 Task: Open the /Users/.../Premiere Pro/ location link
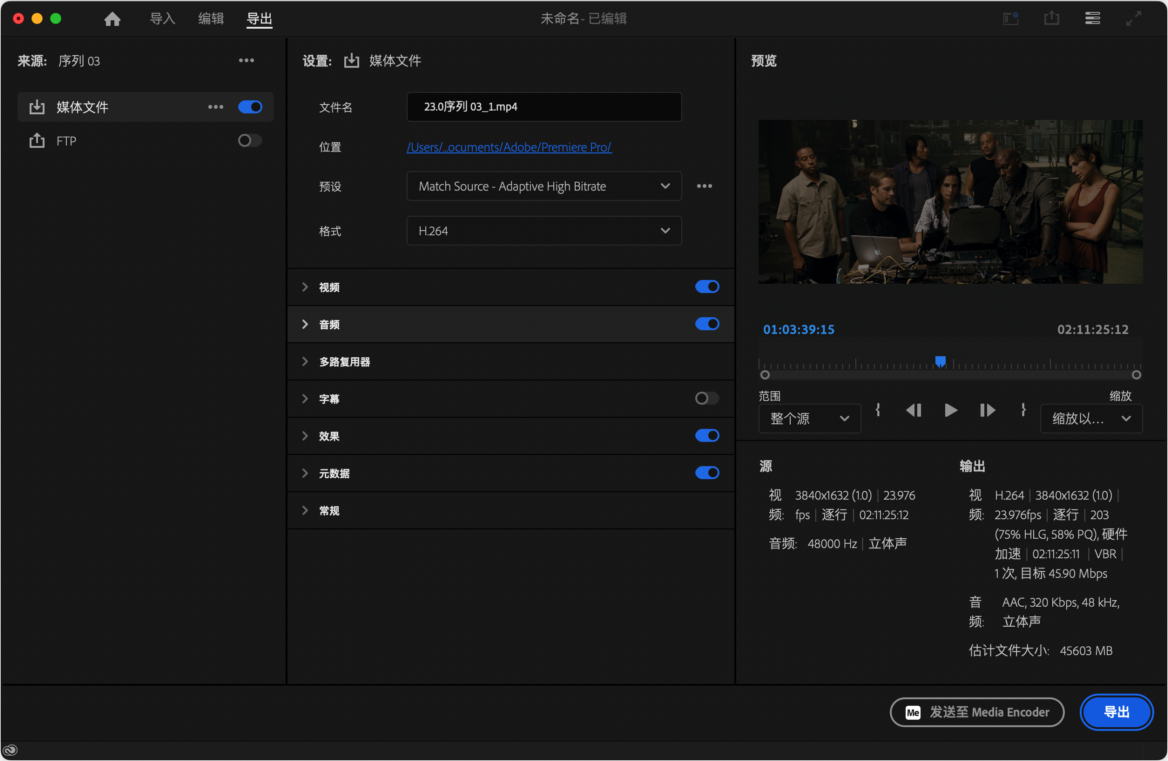coord(510,147)
